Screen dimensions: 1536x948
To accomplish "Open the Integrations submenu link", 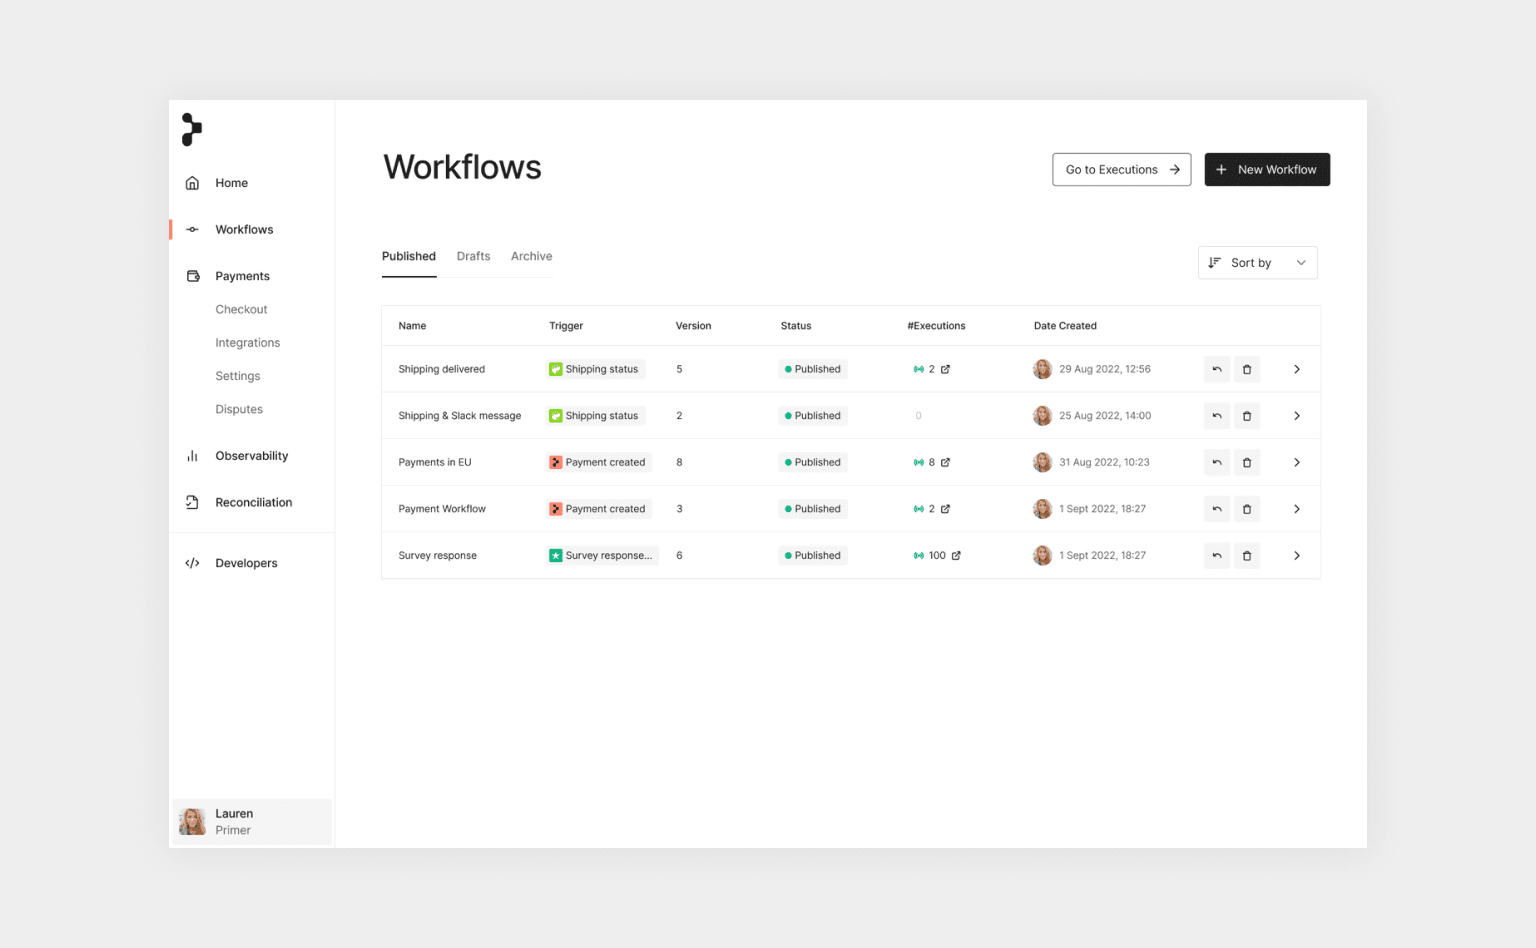I will point(247,343).
